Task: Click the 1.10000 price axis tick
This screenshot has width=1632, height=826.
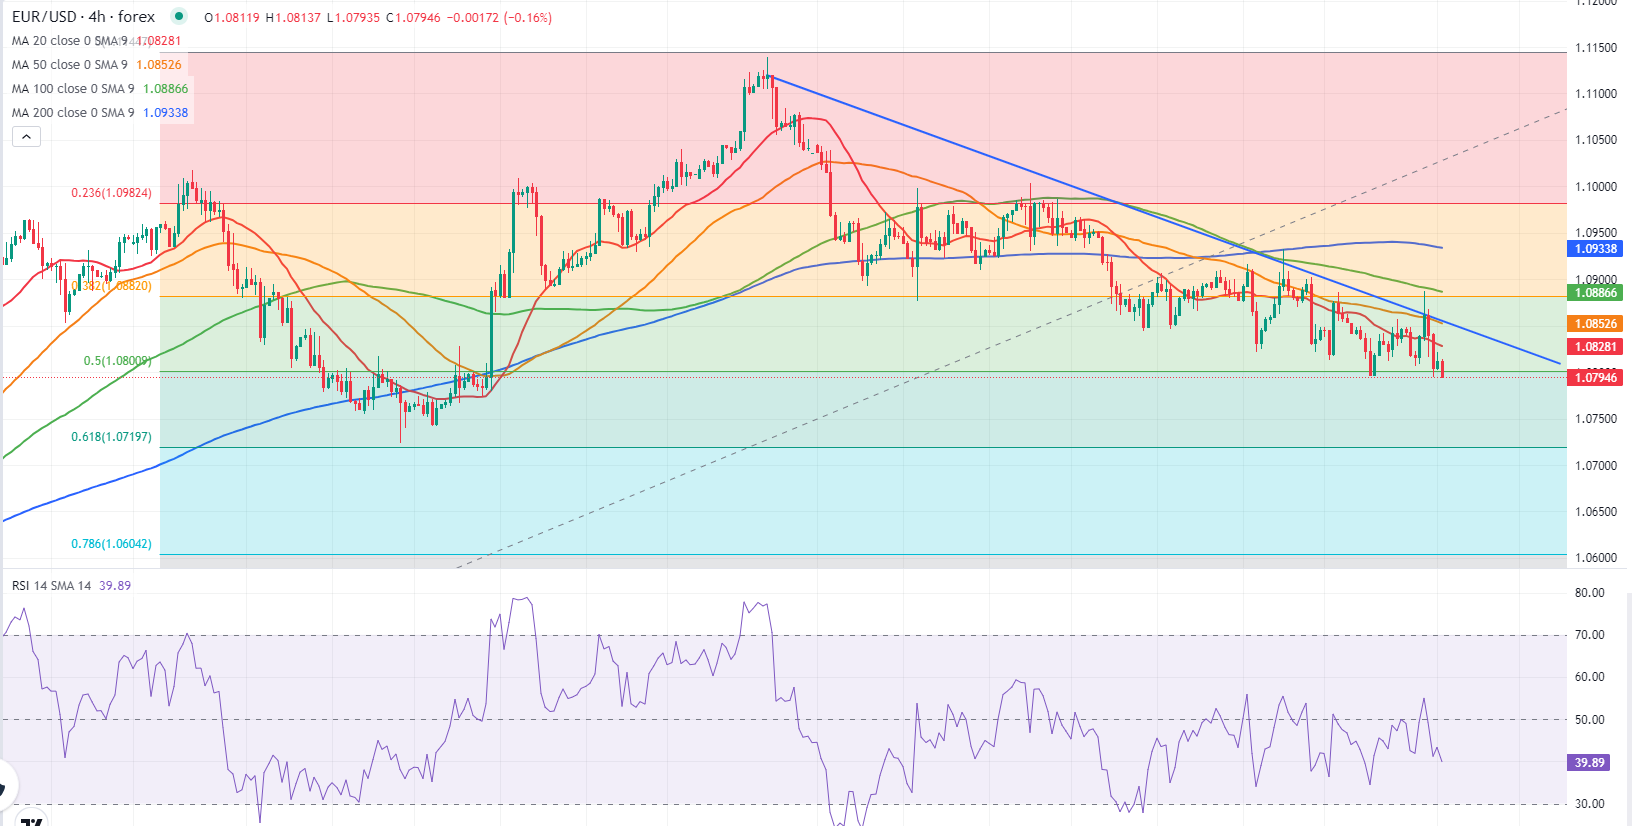Action: click(x=1595, y=187)
